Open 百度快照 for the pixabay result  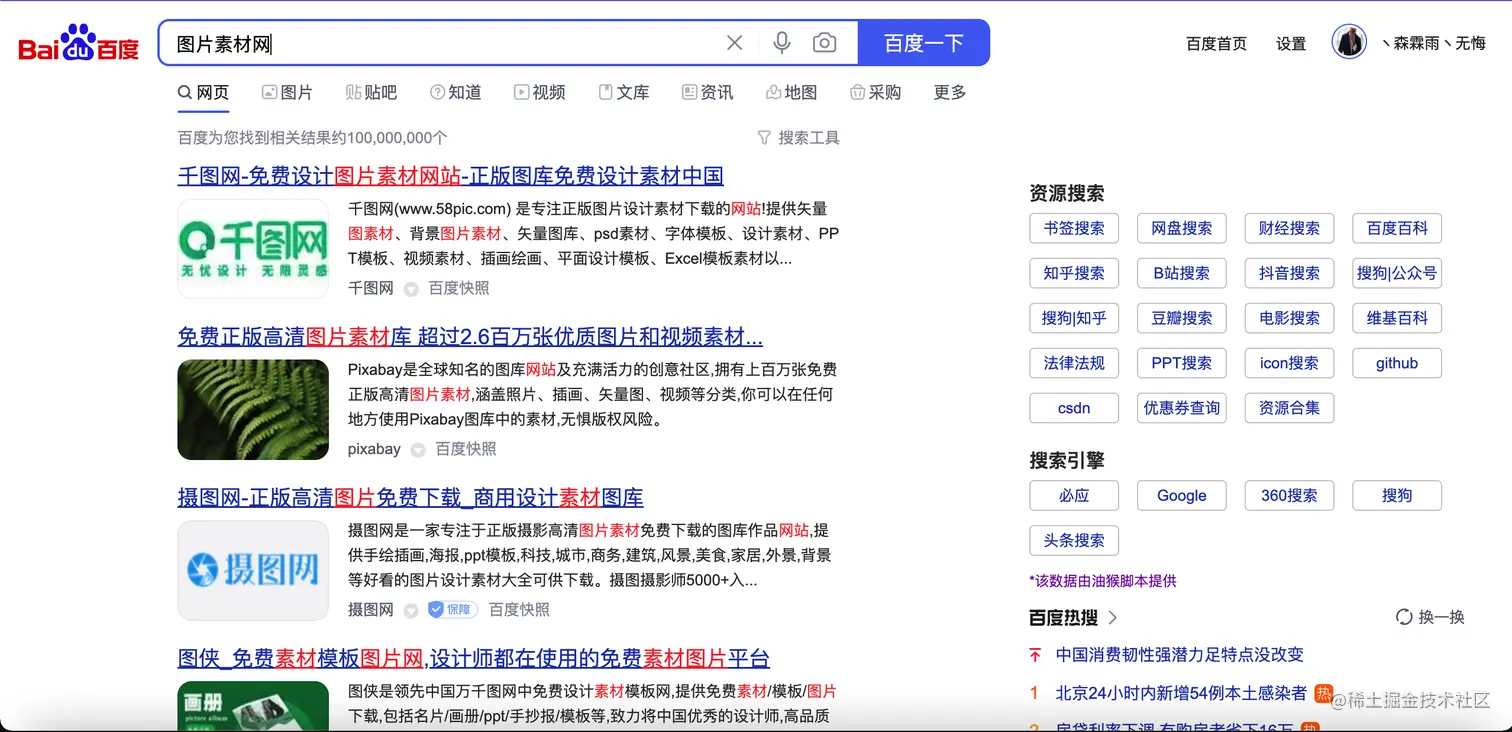[466, 449]
